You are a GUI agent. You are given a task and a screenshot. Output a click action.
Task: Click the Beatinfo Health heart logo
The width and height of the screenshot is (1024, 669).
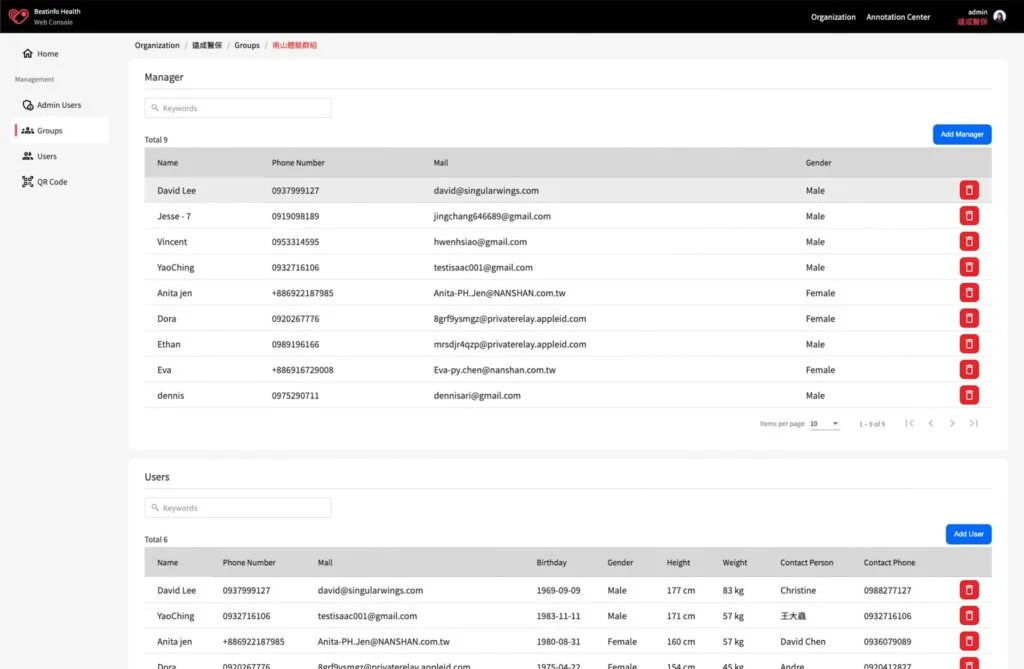pos(18,16)
